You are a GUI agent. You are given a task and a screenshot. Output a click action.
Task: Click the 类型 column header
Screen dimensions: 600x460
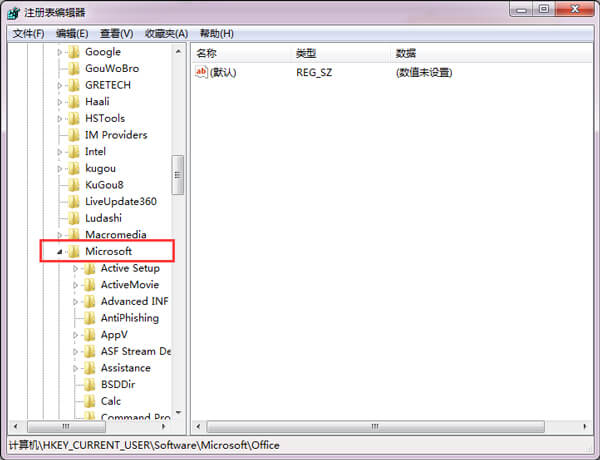coord(306,52)
